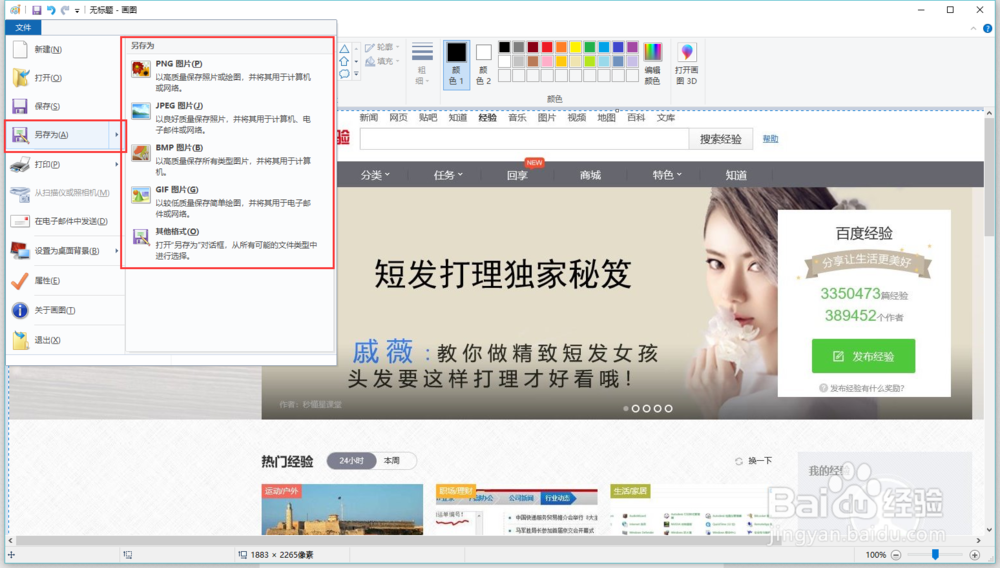Select 颜色 2 background color button
Screen dimensions: 1000x568
click(483, 64)
